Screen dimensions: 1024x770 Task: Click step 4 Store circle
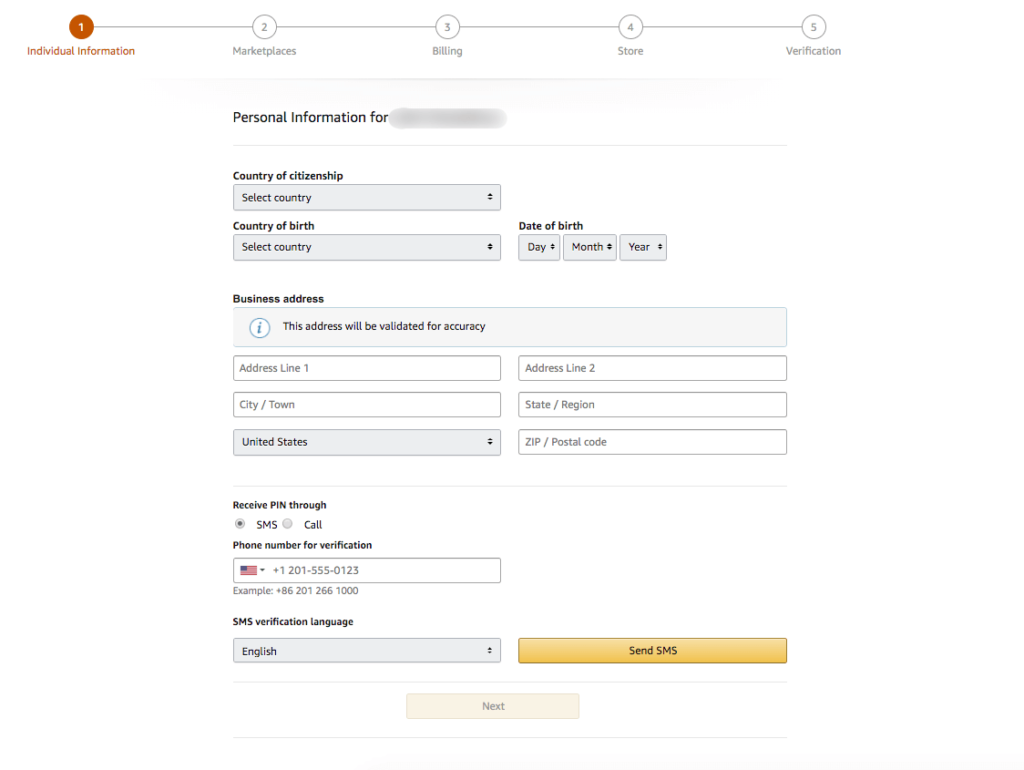[630, 27]
